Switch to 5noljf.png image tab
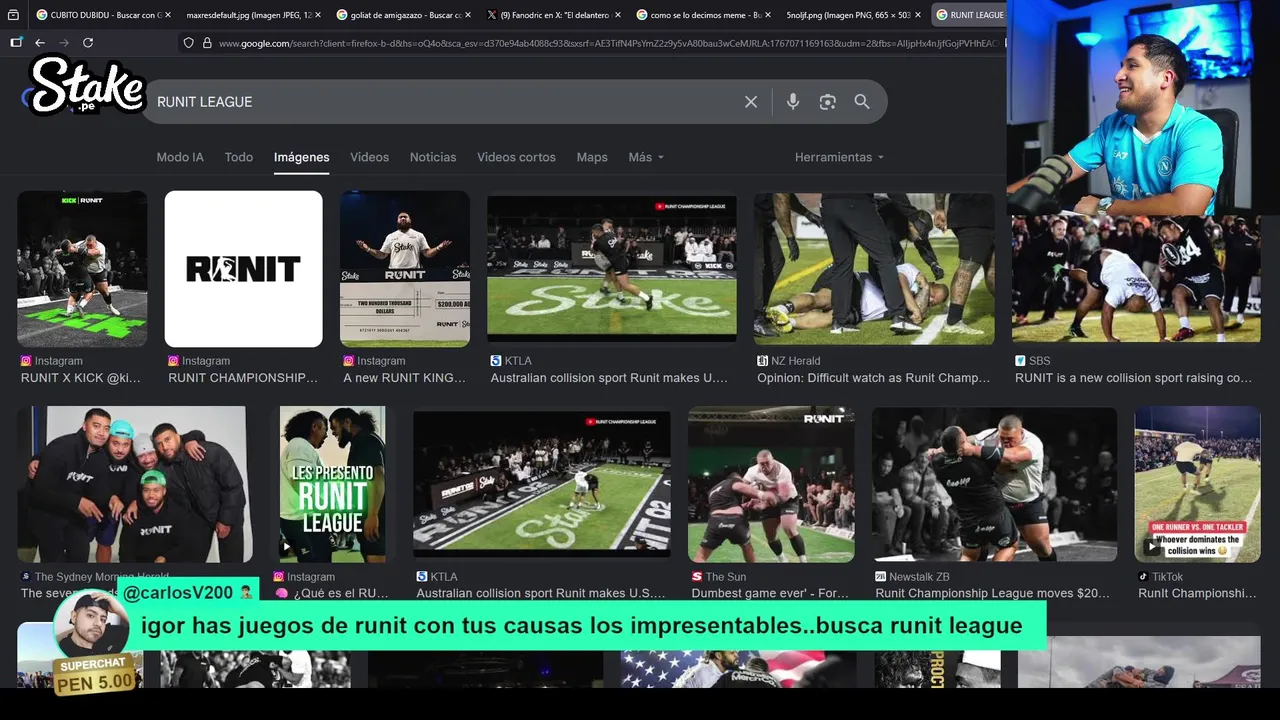The height and width of the screenshot is (720, 1280). click(x=853, y=15)
